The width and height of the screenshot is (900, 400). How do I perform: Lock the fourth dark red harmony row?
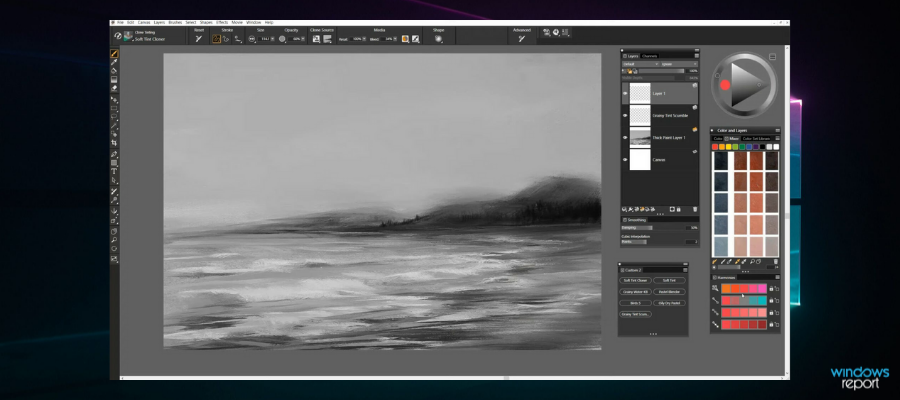(771, 325)
